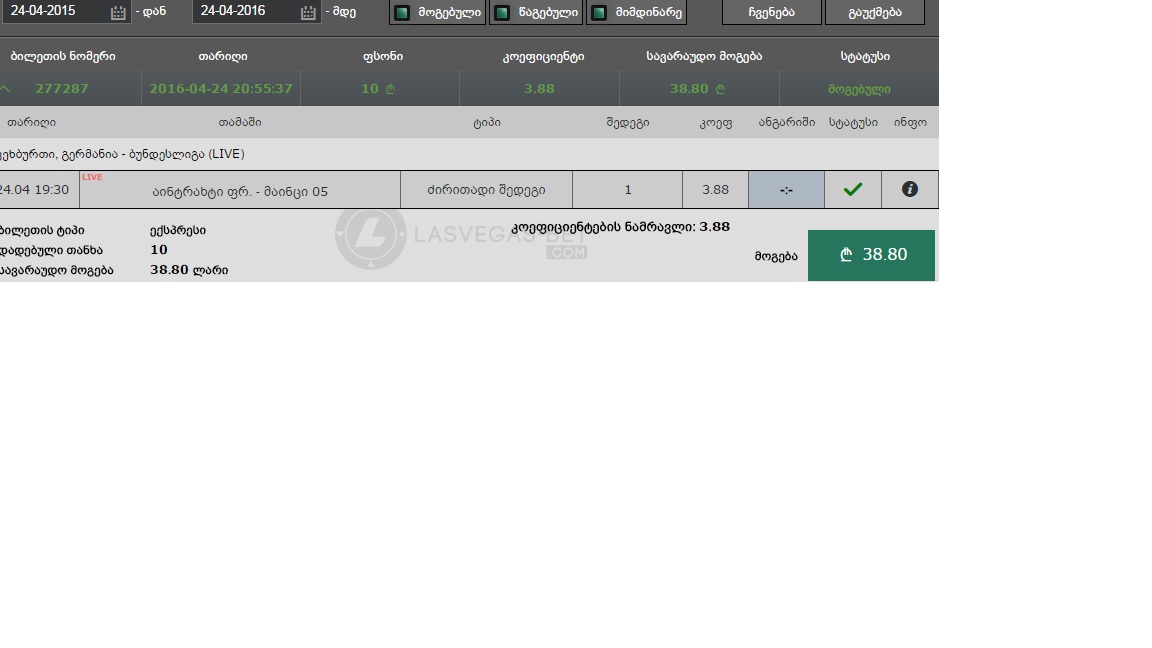This screenshot has width=1152, height=648.
Task: Click the კოეფიციენტი column header
Action: 543,57
